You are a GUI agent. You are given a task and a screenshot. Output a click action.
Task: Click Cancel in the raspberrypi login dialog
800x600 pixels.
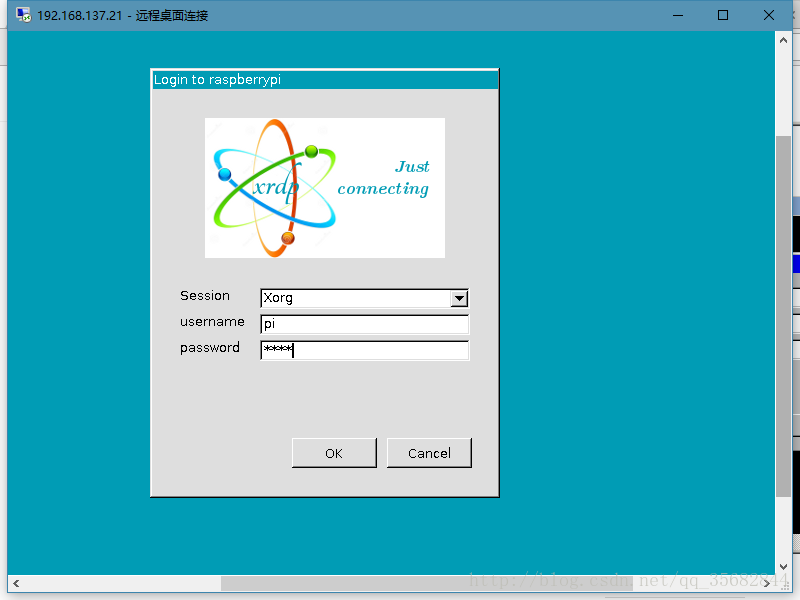click(x=429, y=453)
